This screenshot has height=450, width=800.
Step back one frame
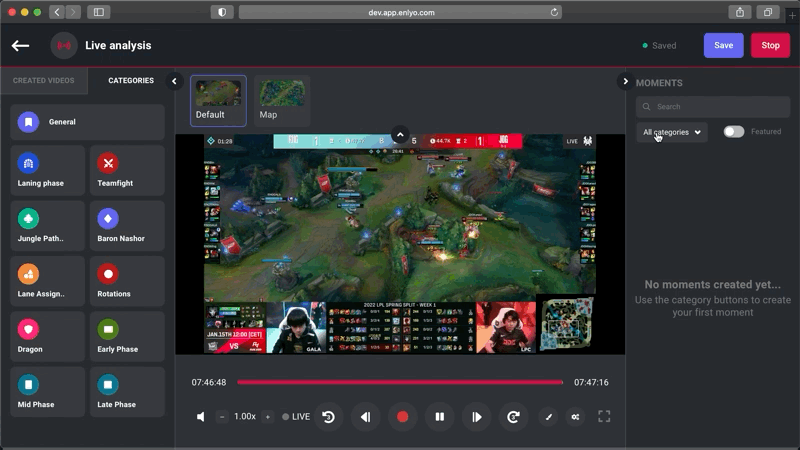tap(365, 417)
